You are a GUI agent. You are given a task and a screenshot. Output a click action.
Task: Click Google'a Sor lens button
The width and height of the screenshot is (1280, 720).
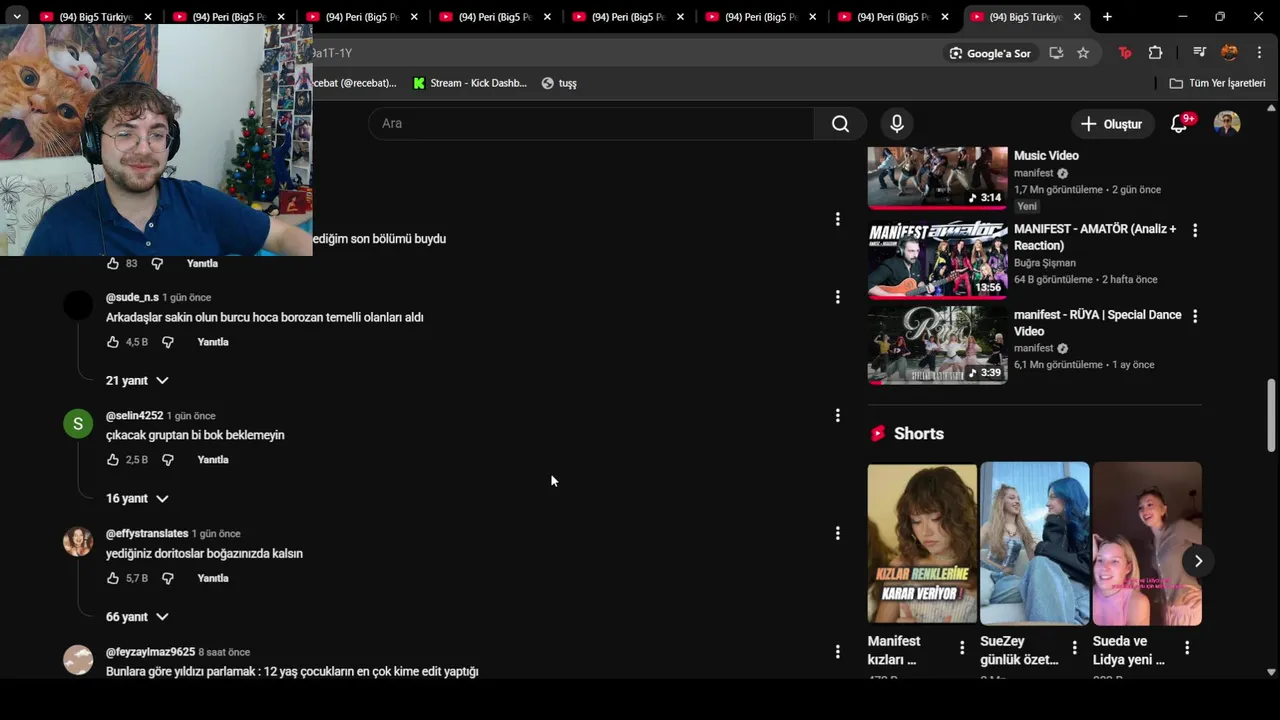tap(990, 53)
